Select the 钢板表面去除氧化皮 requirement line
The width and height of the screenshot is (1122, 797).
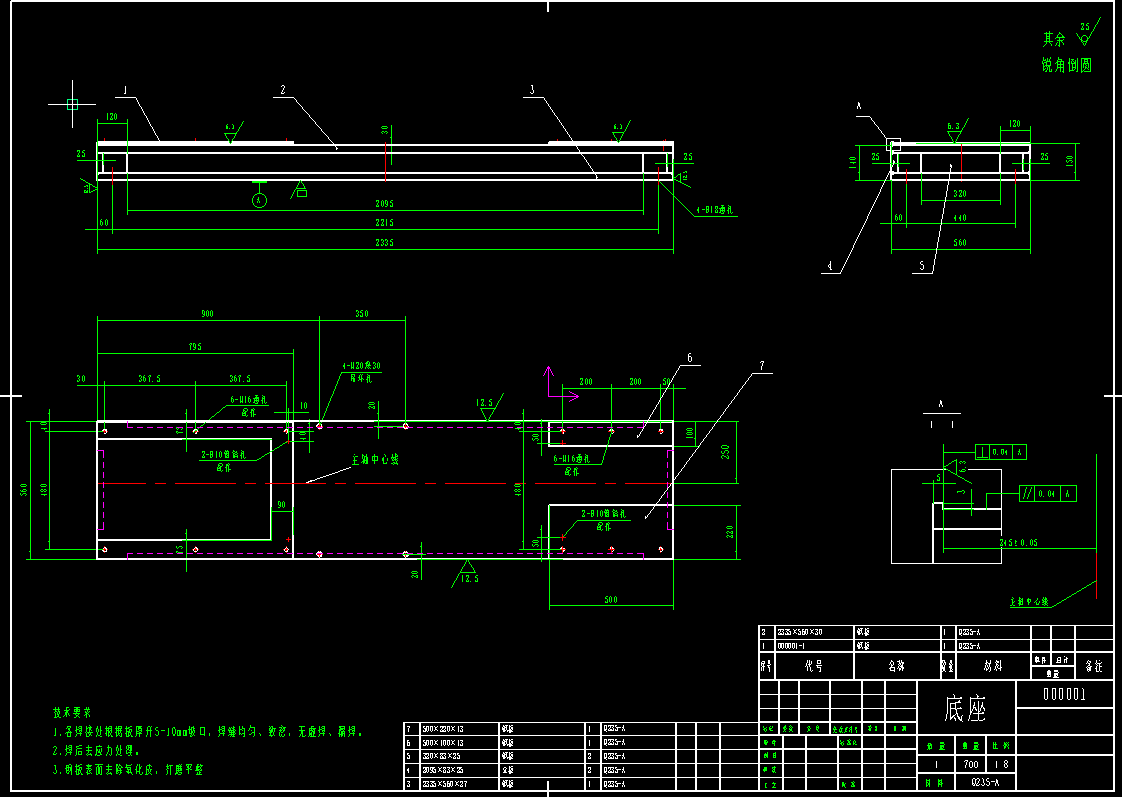pos(127,770)
